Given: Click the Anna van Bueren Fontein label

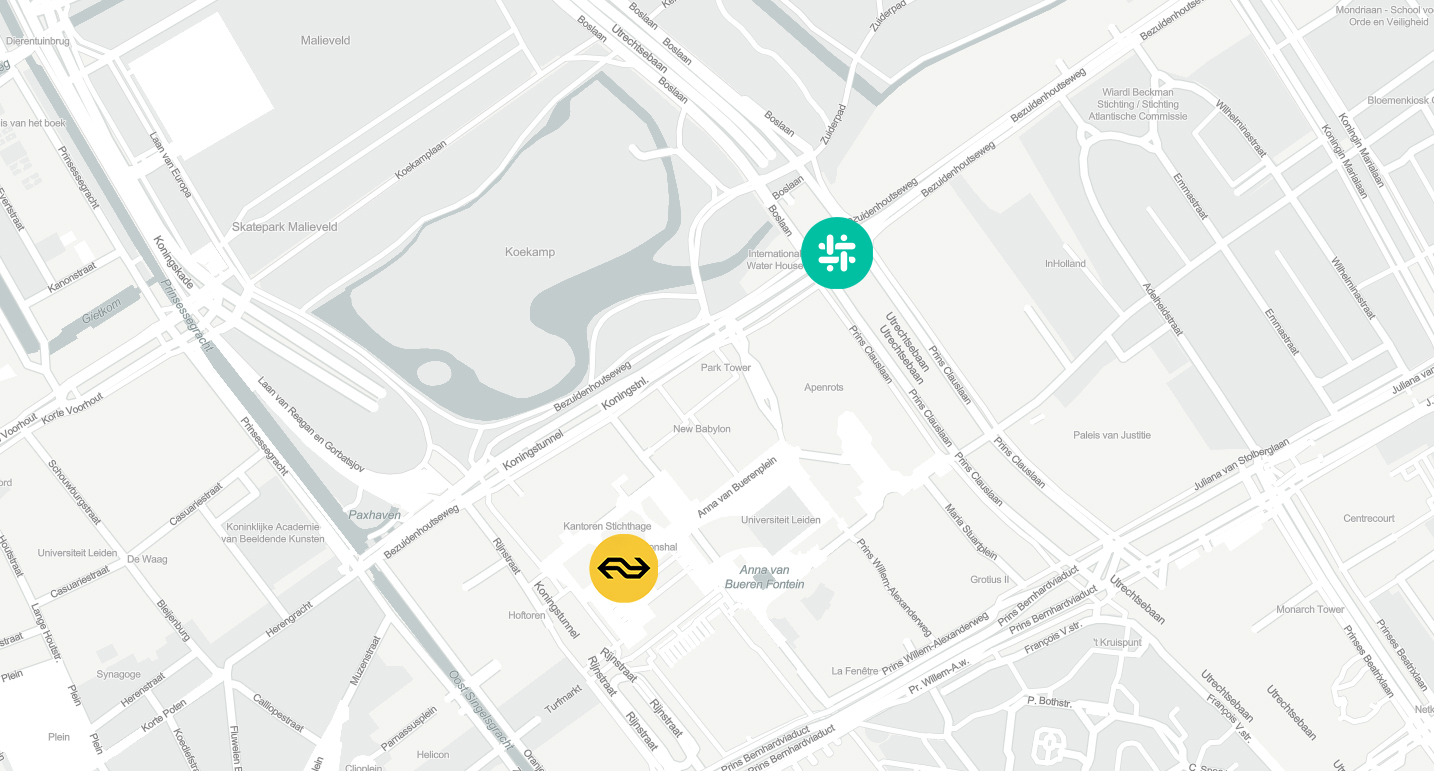Looking at the screenshot, I should 764,577.
